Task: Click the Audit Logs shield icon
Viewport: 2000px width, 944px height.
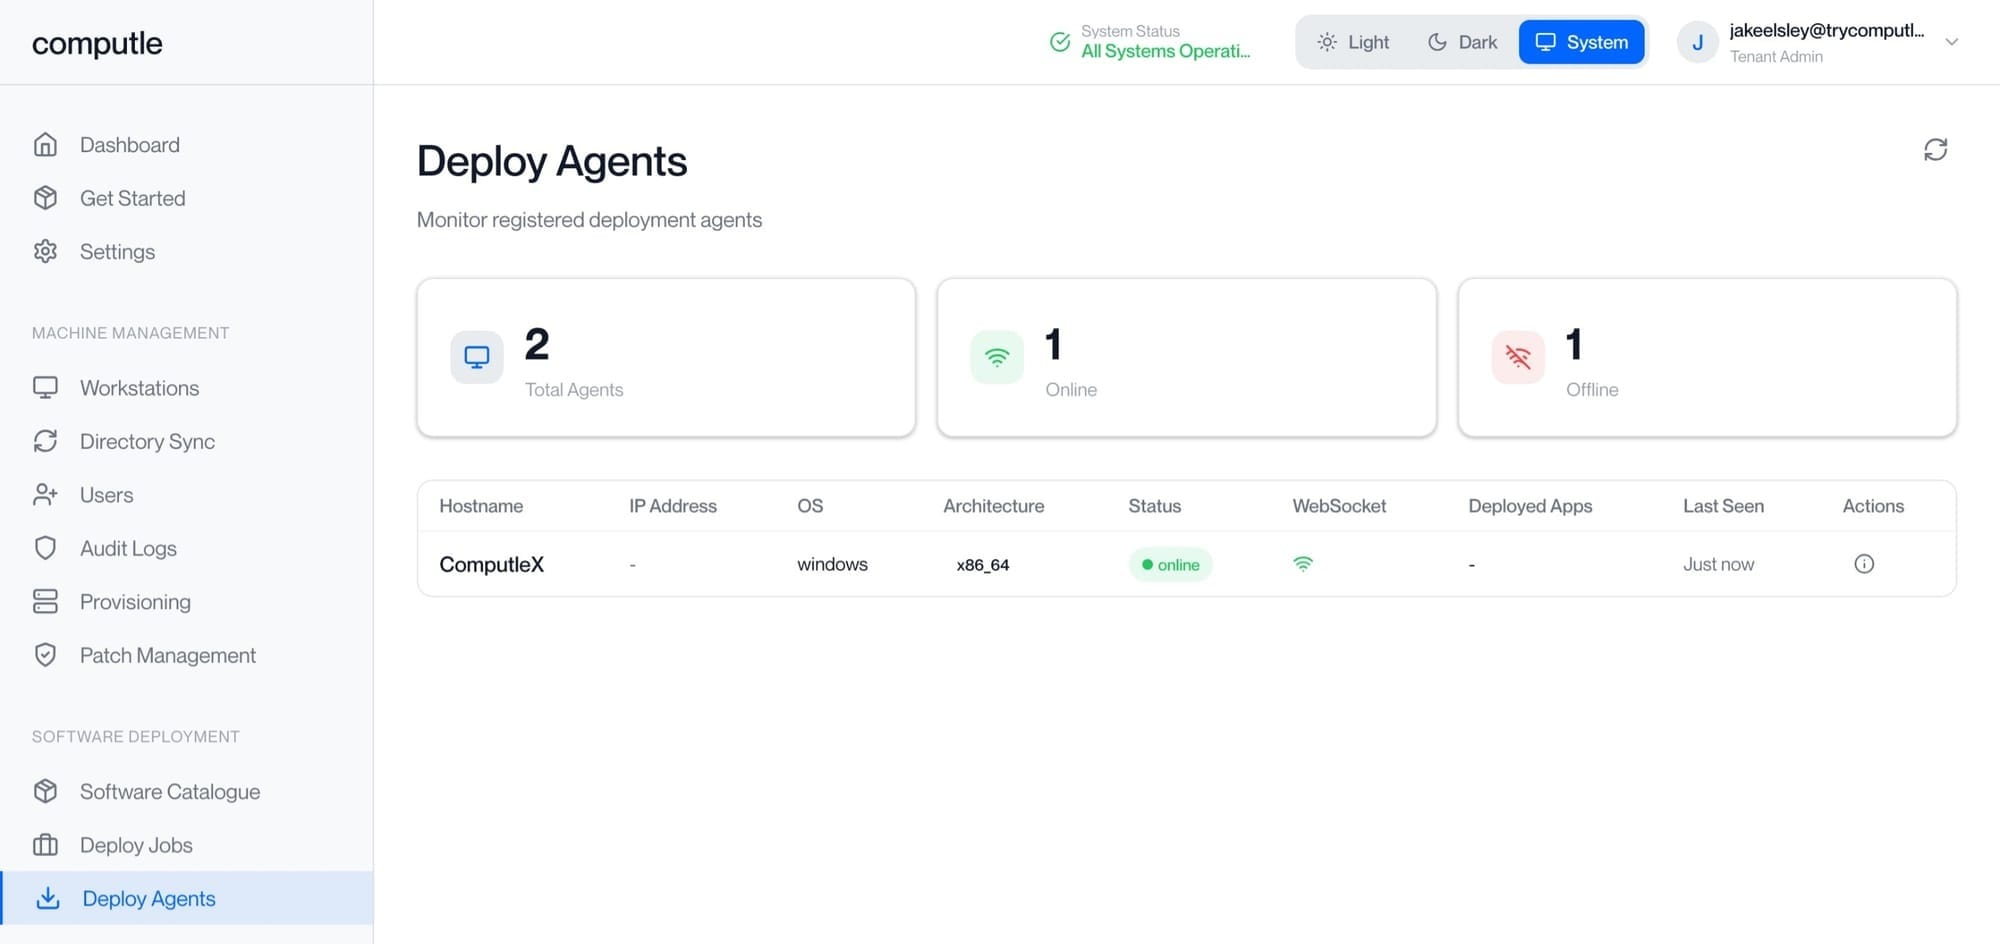Action: tap(45, 548)
